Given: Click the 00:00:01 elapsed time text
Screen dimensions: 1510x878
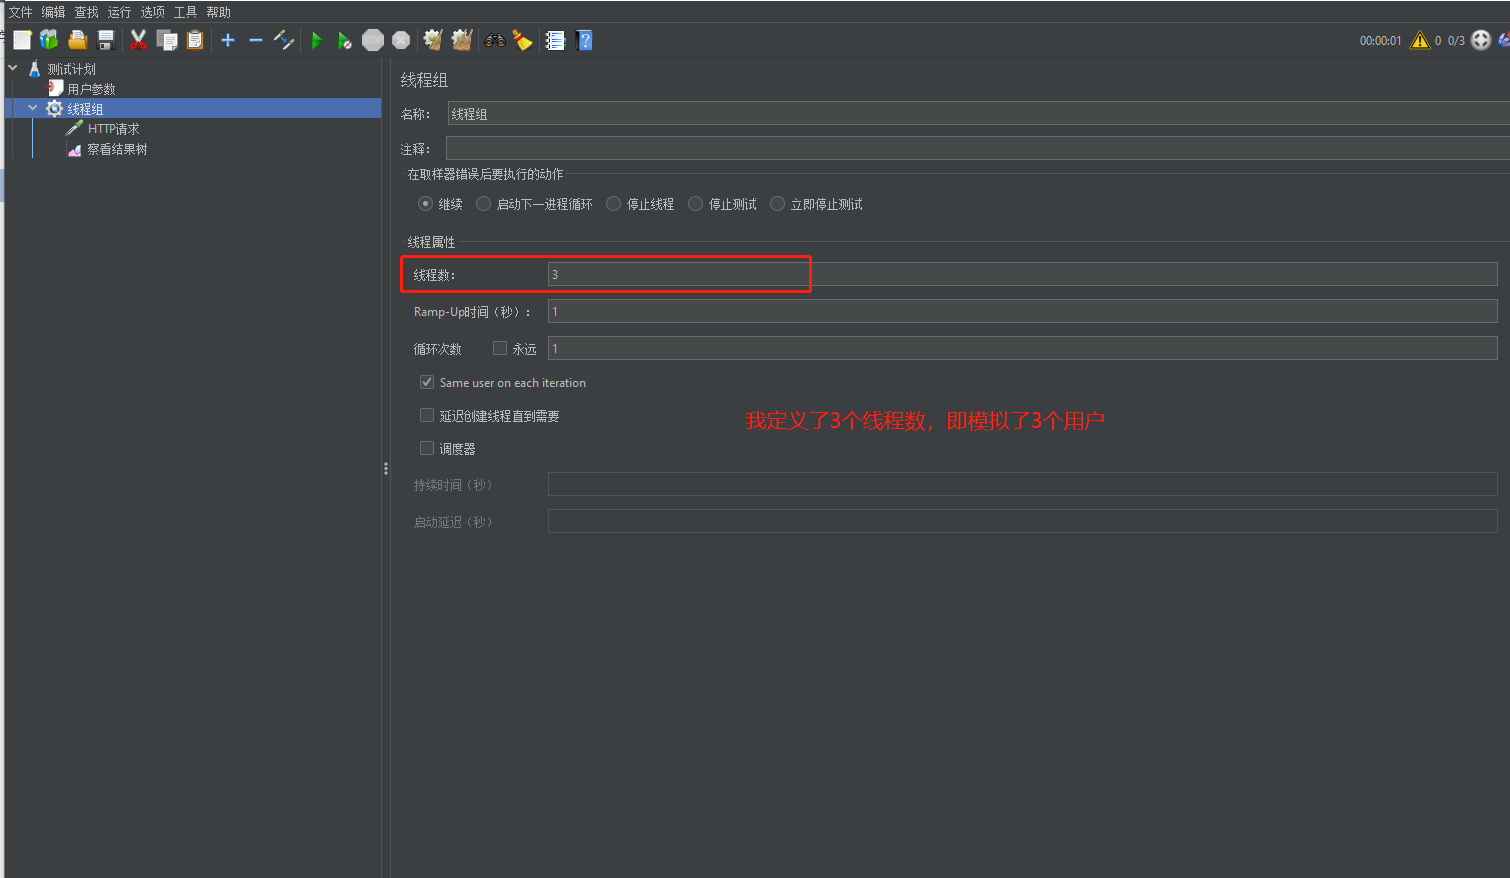Looking at the screenshot, I should [1380, 41].
